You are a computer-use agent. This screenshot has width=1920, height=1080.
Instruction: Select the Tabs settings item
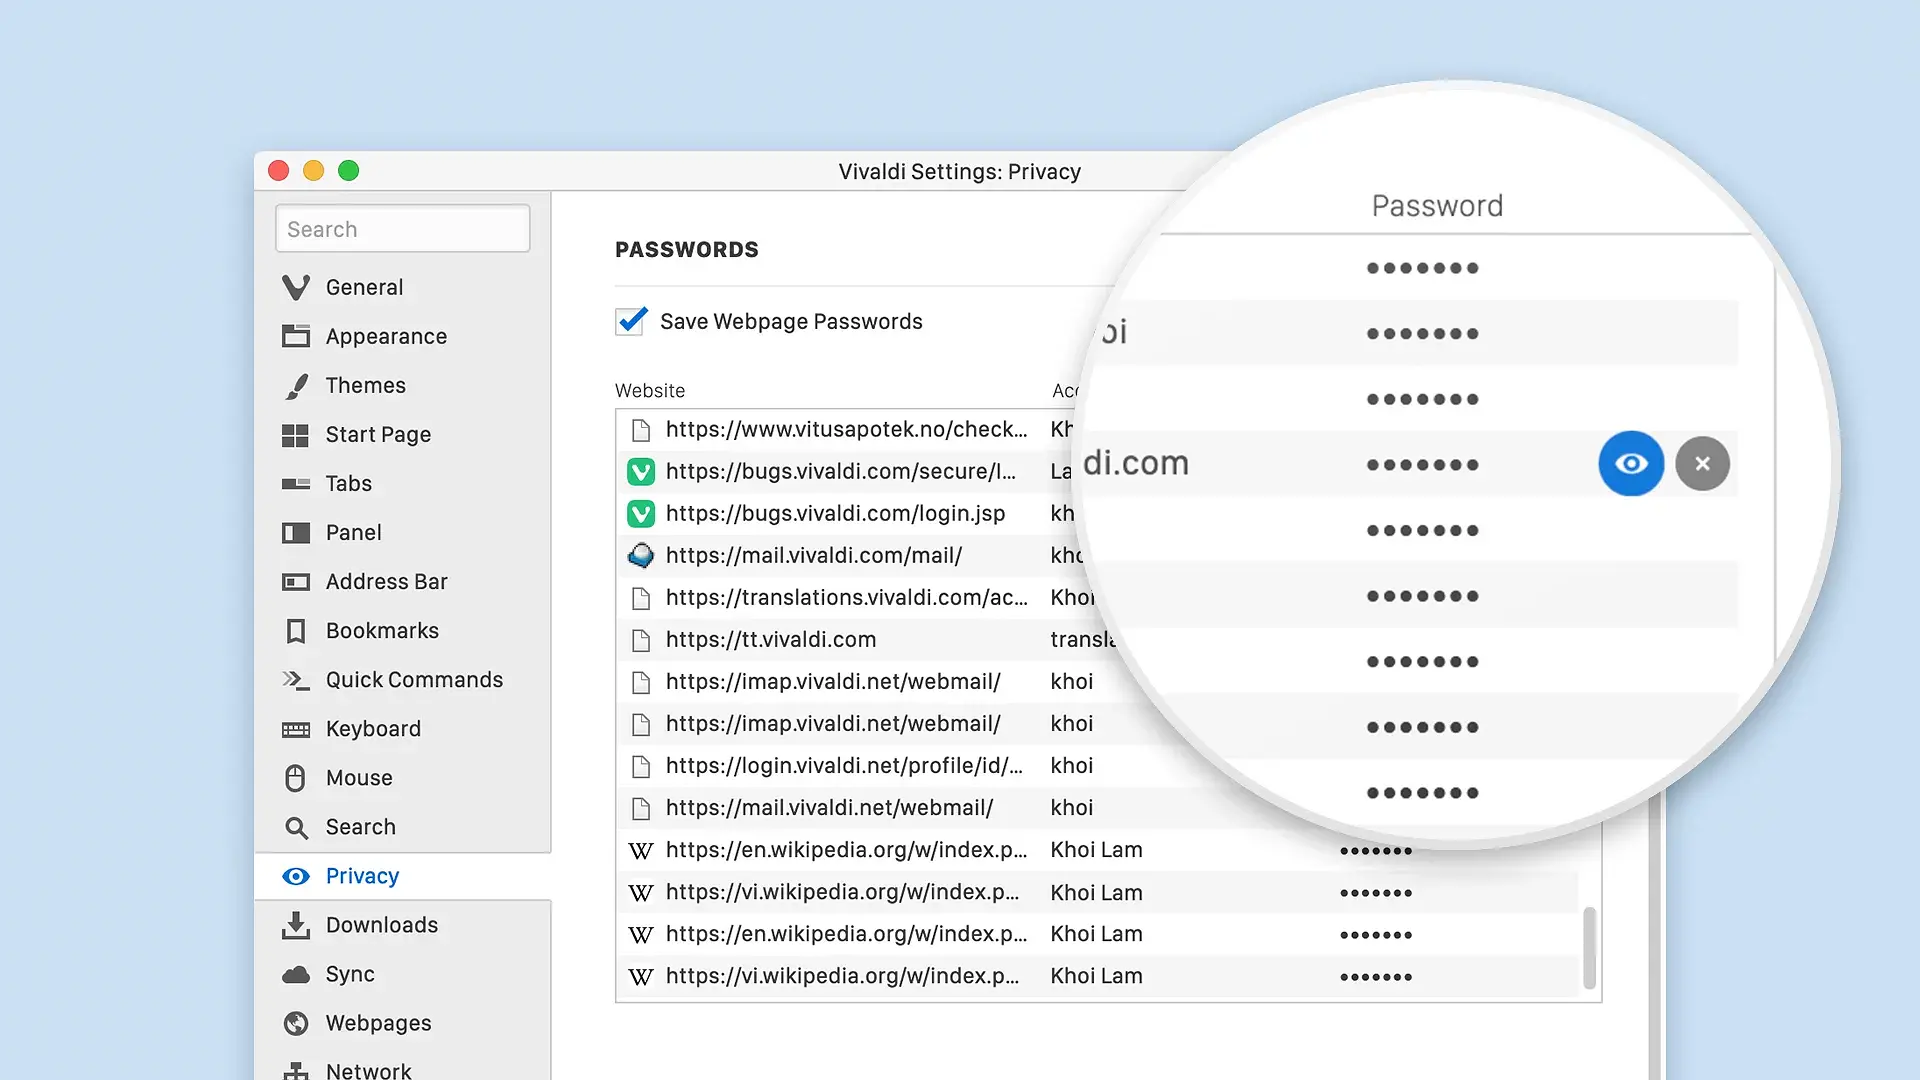click(x=349, y=483)
